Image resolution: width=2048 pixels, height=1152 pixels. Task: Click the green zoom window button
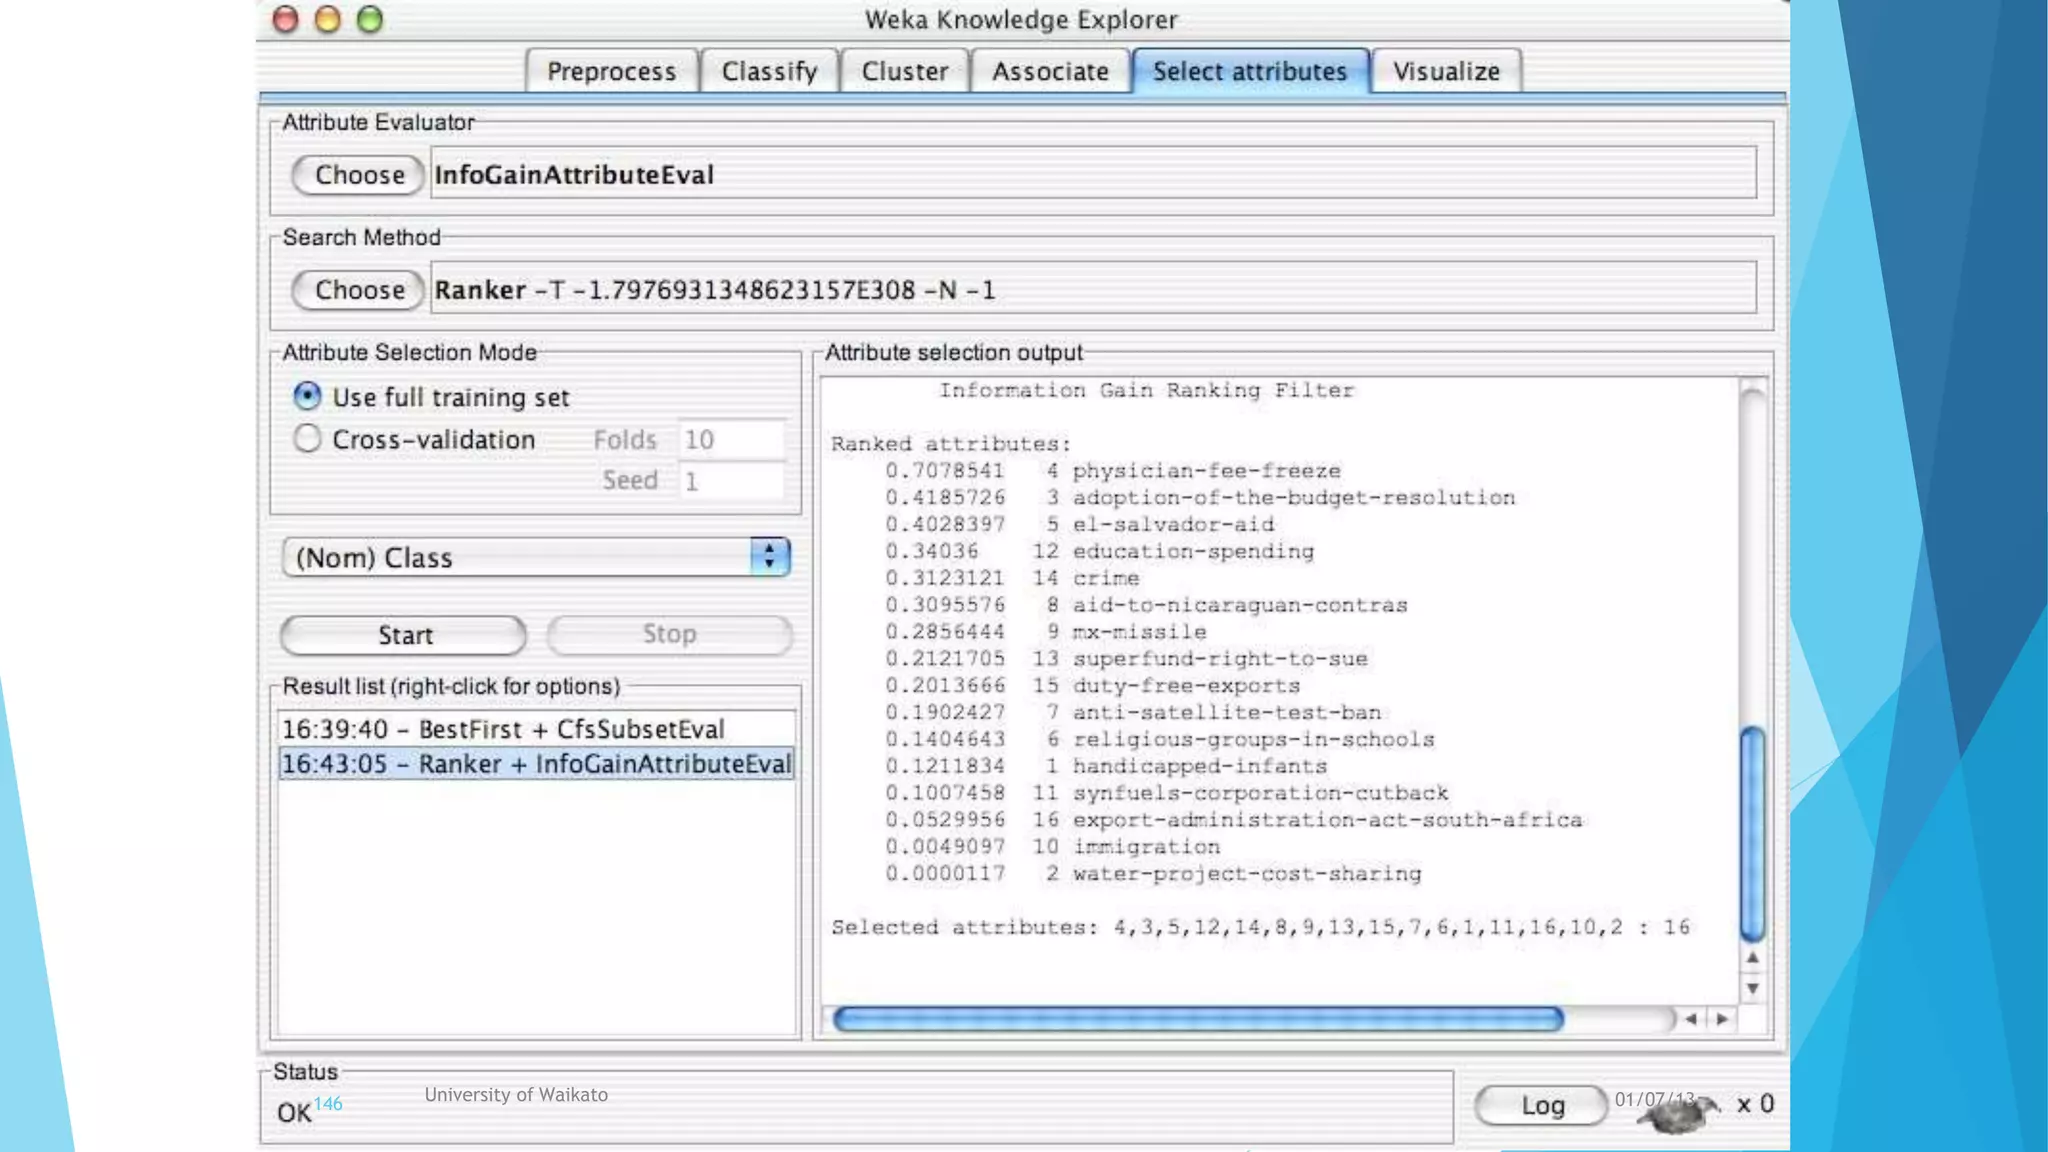[370, 20]
